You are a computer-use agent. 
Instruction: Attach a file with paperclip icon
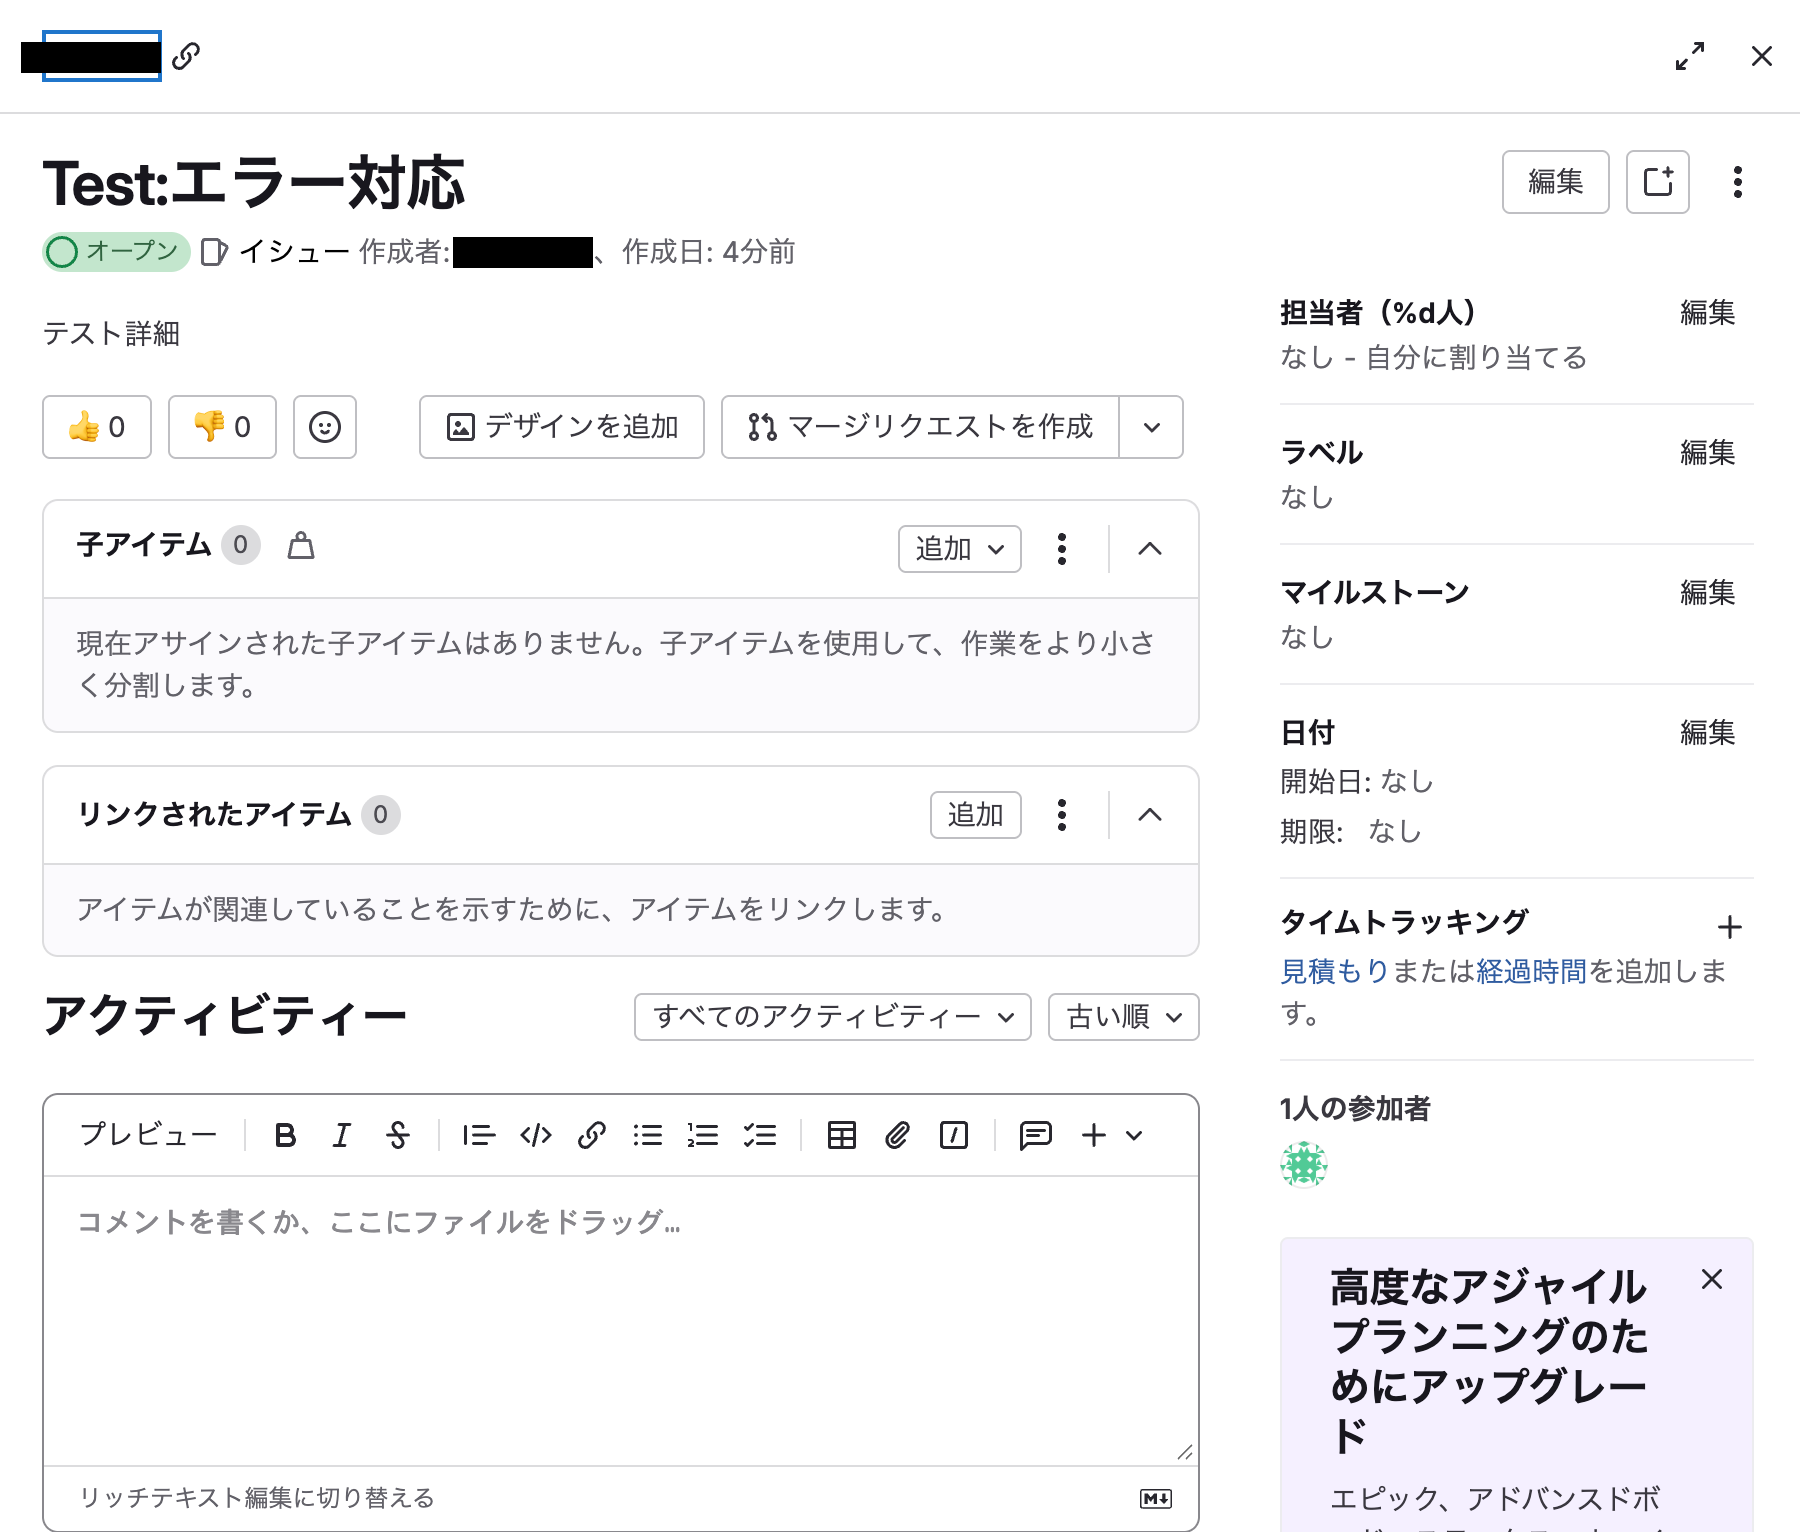click(897, 1135)
